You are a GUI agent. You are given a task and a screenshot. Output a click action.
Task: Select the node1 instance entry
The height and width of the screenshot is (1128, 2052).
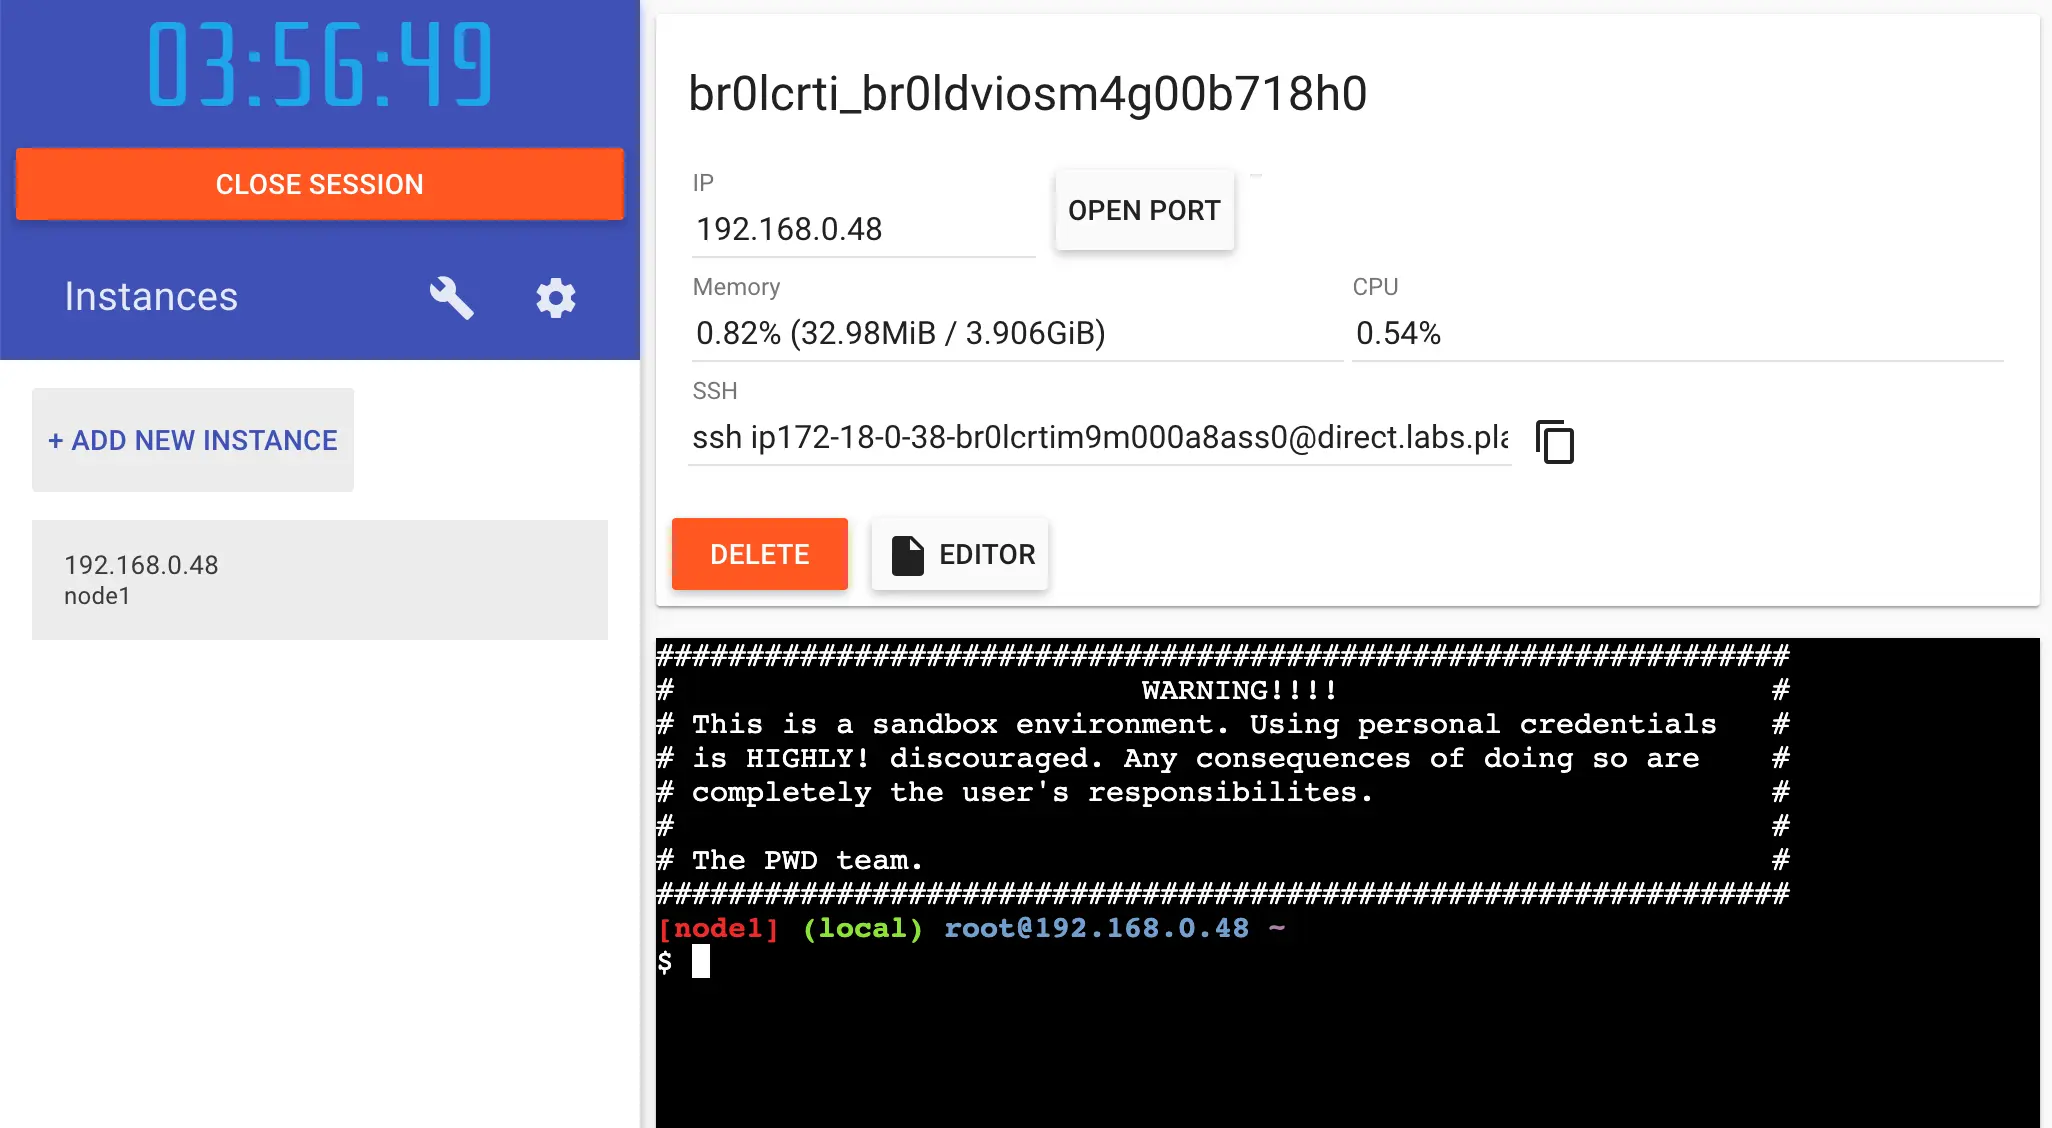319,577
